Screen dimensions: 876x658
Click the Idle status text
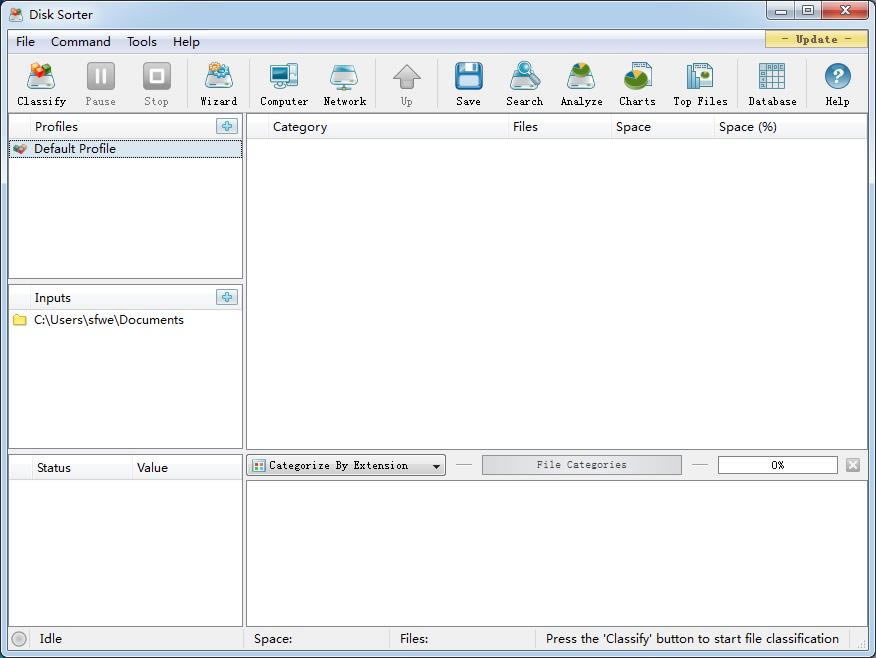pos(50,638)
